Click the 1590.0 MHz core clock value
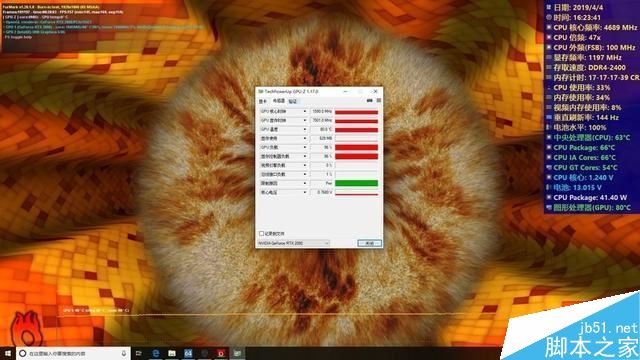Screen dimensions: 640x360 coord(322,111)
